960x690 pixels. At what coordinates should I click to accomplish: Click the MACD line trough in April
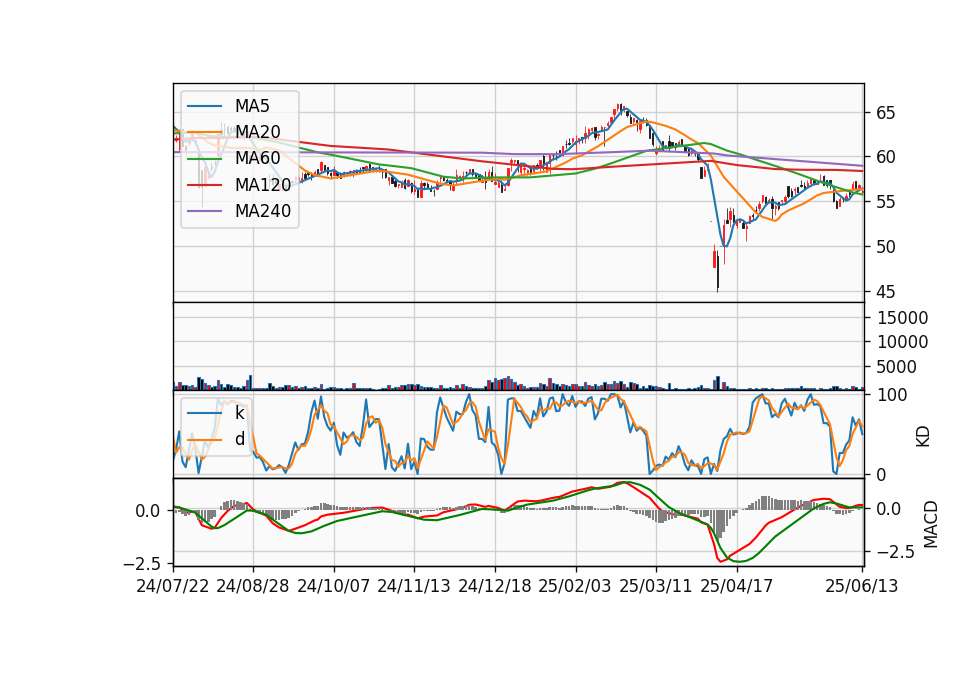tap(722, 560)
